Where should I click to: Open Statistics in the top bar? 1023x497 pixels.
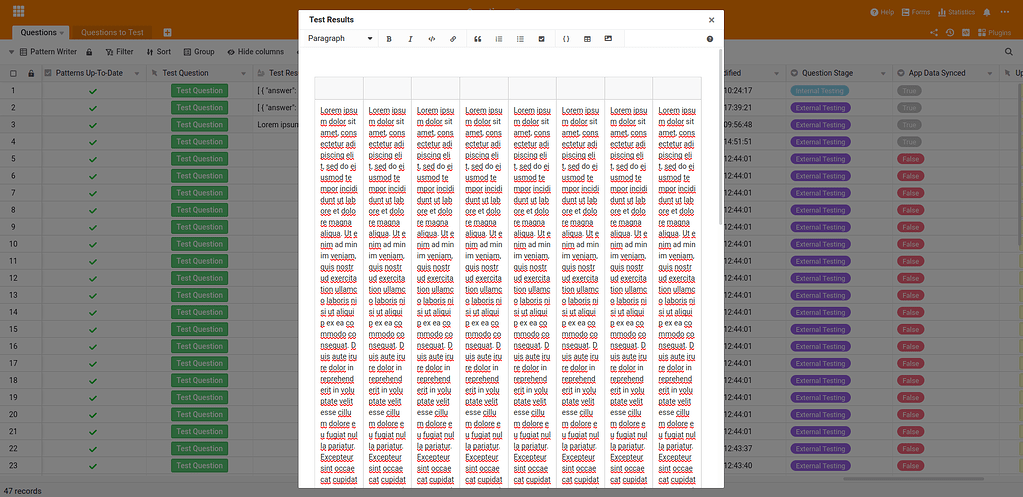[956, 12]
